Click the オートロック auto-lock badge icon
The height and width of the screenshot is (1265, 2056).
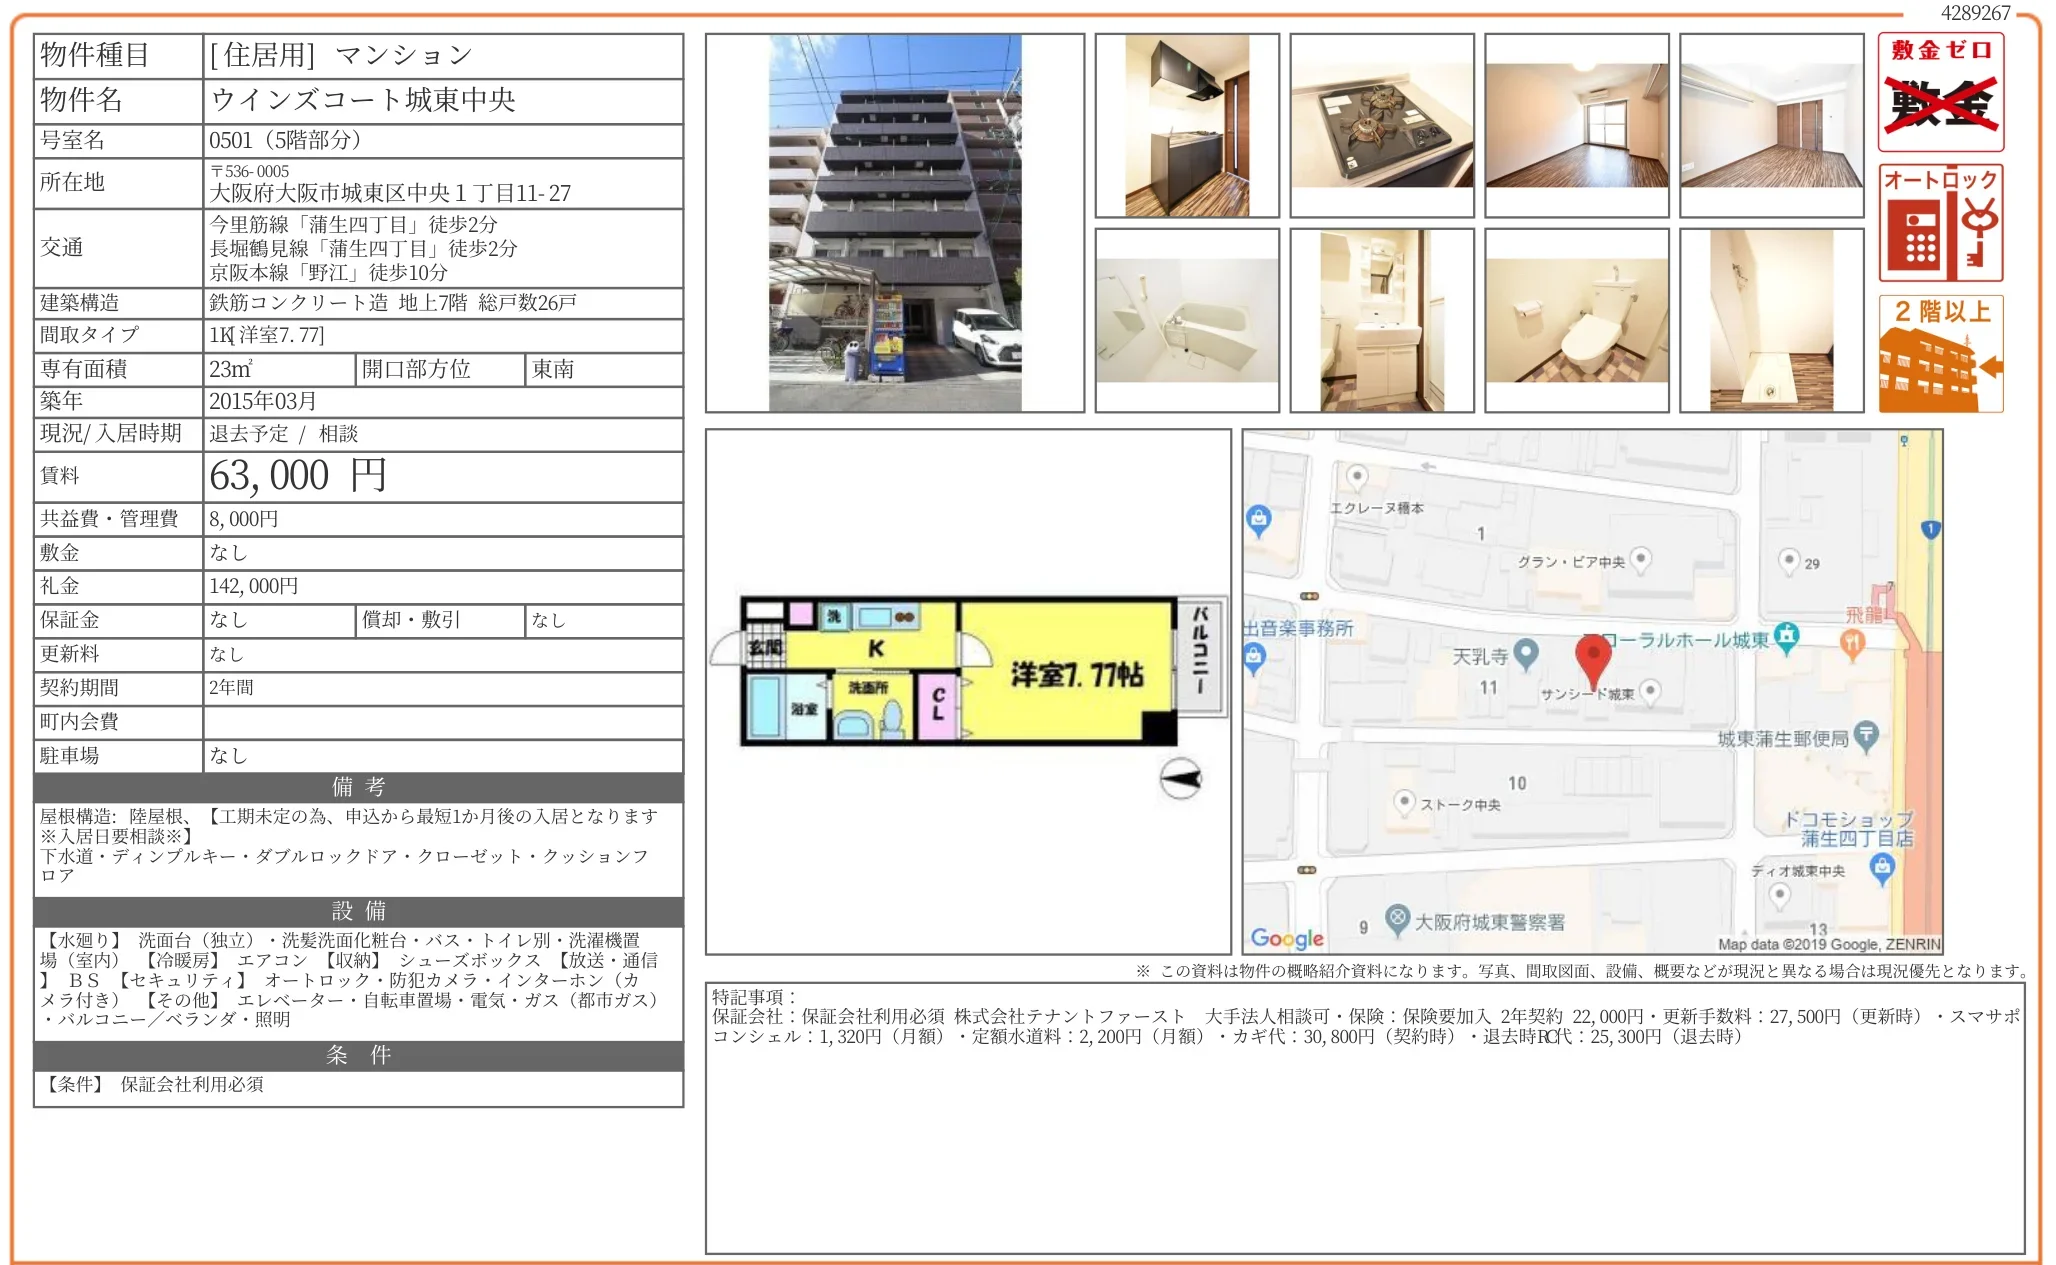click(x=1940, y=223)
